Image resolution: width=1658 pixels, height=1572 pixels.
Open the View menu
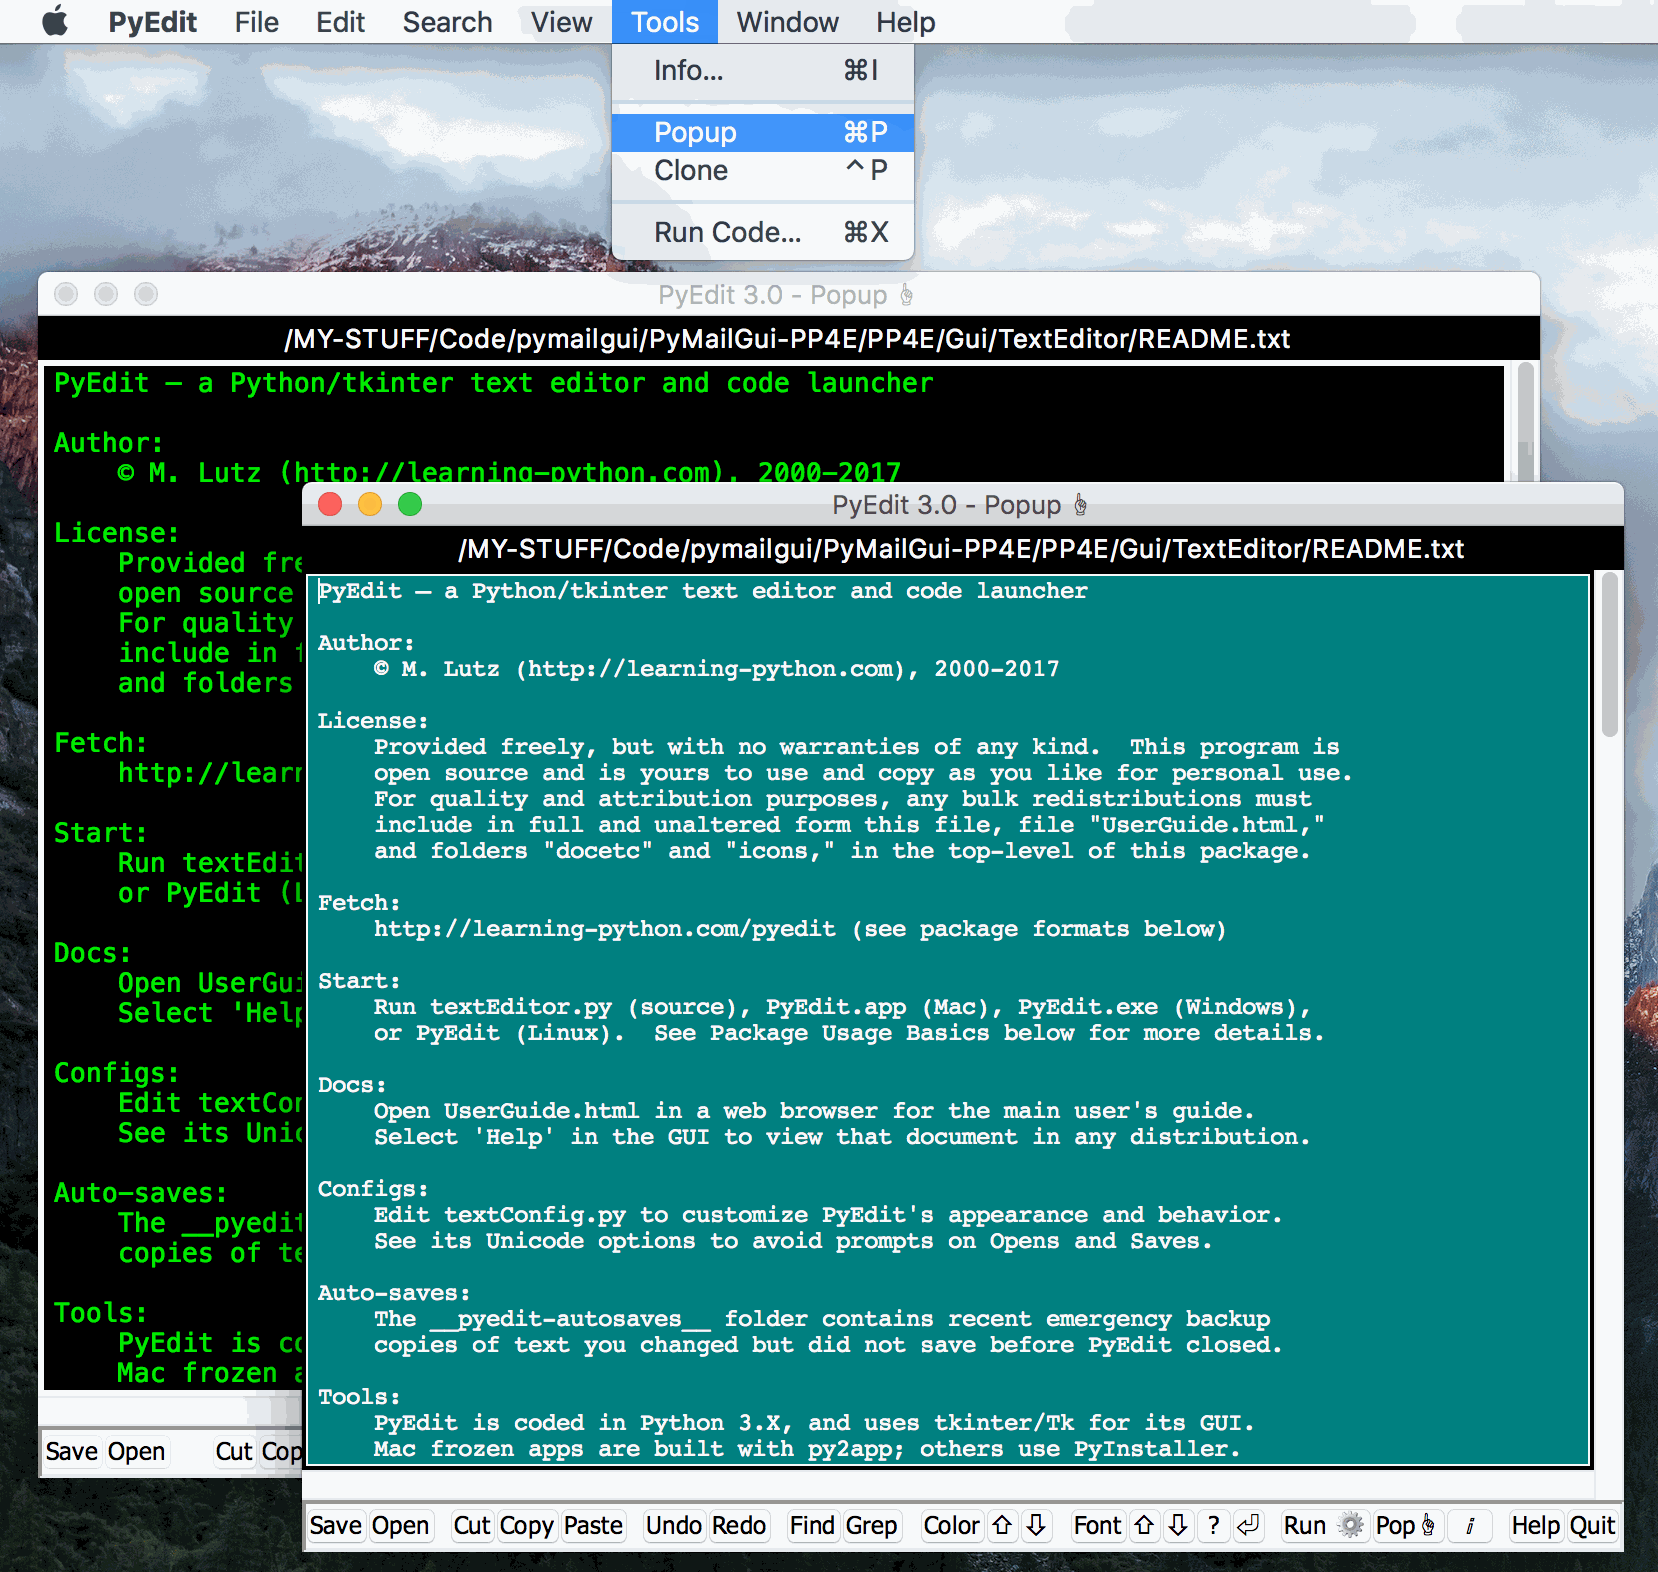click(561, 21)
